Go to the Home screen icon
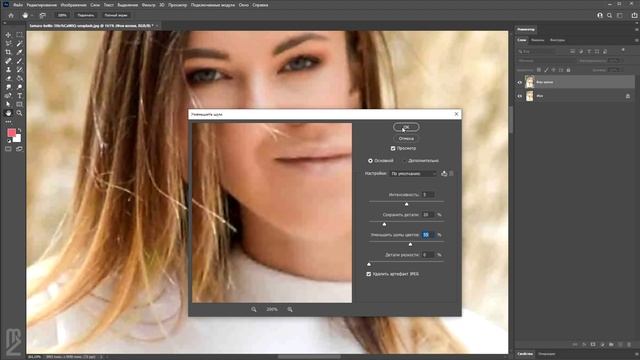 point(11,16)
